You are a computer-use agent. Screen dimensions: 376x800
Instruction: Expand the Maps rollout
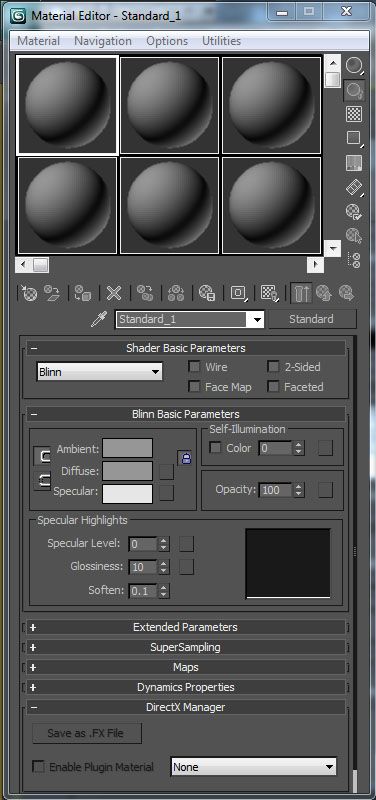tap(186, 667)
